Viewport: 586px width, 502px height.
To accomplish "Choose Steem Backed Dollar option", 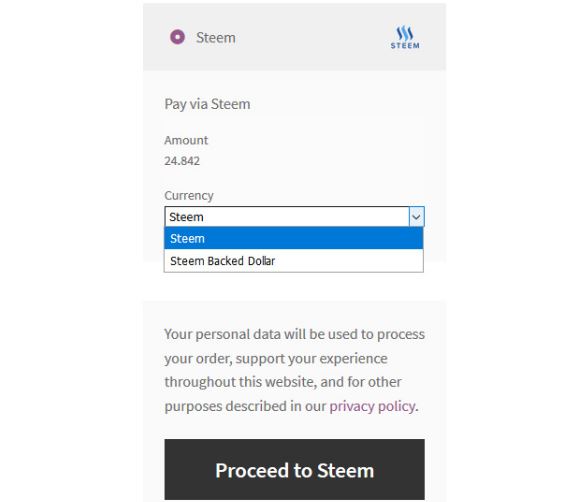I will (x=294, y=261).
